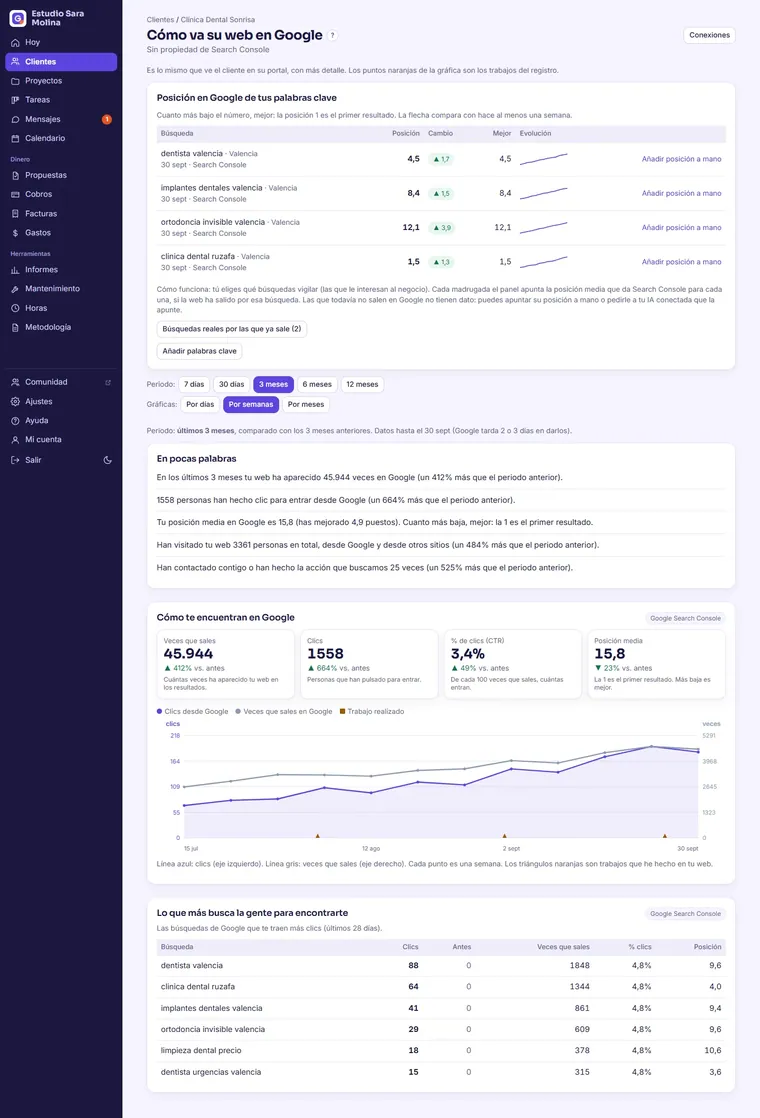Click the Propuestas document icon
Viewport: 760px width, 1118px height.
[x=15, y=175]
